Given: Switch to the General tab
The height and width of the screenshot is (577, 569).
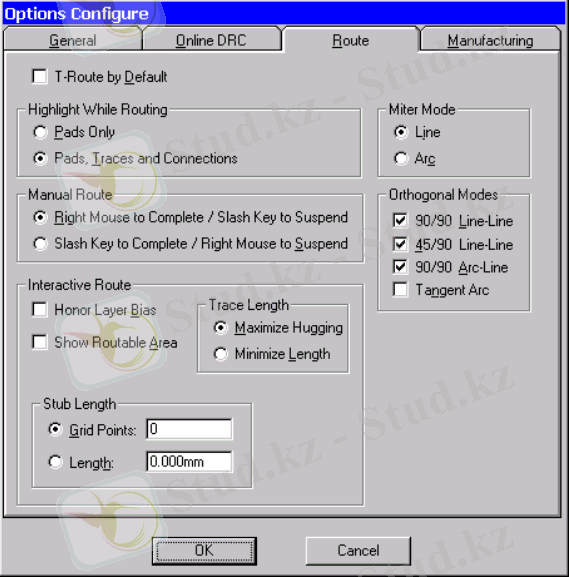Looking at the screenshot, I should (73, 40).
